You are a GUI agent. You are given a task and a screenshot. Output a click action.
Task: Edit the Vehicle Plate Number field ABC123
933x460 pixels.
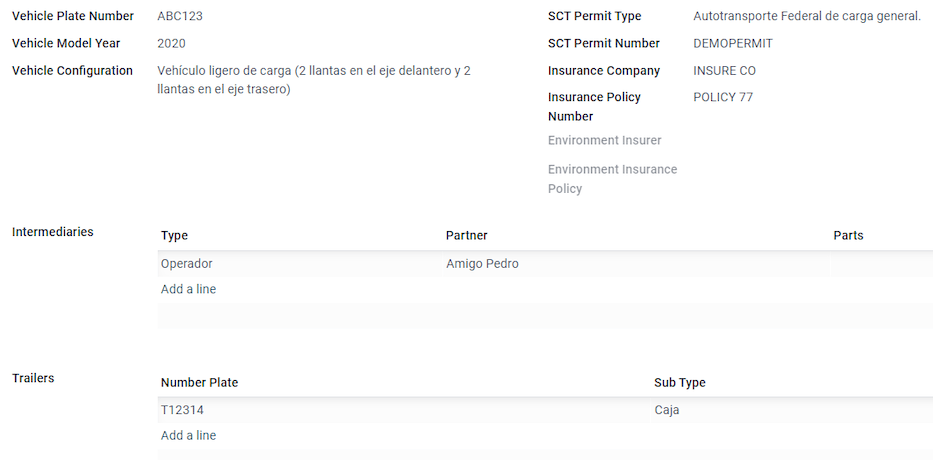(180, 16)
